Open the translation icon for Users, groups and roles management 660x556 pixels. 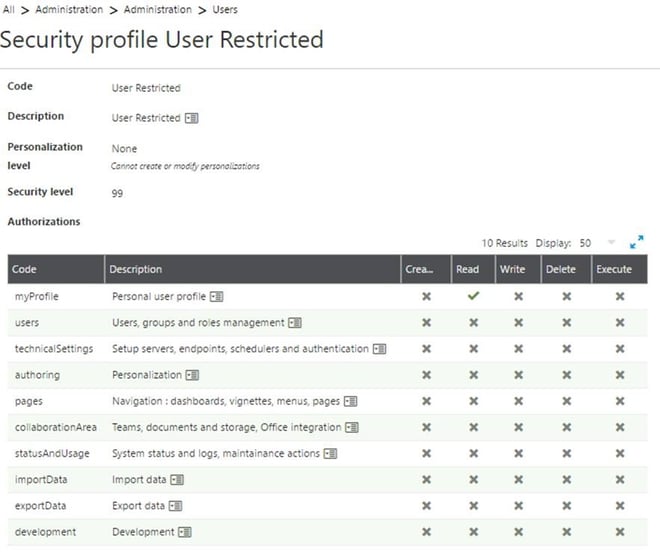295,323
